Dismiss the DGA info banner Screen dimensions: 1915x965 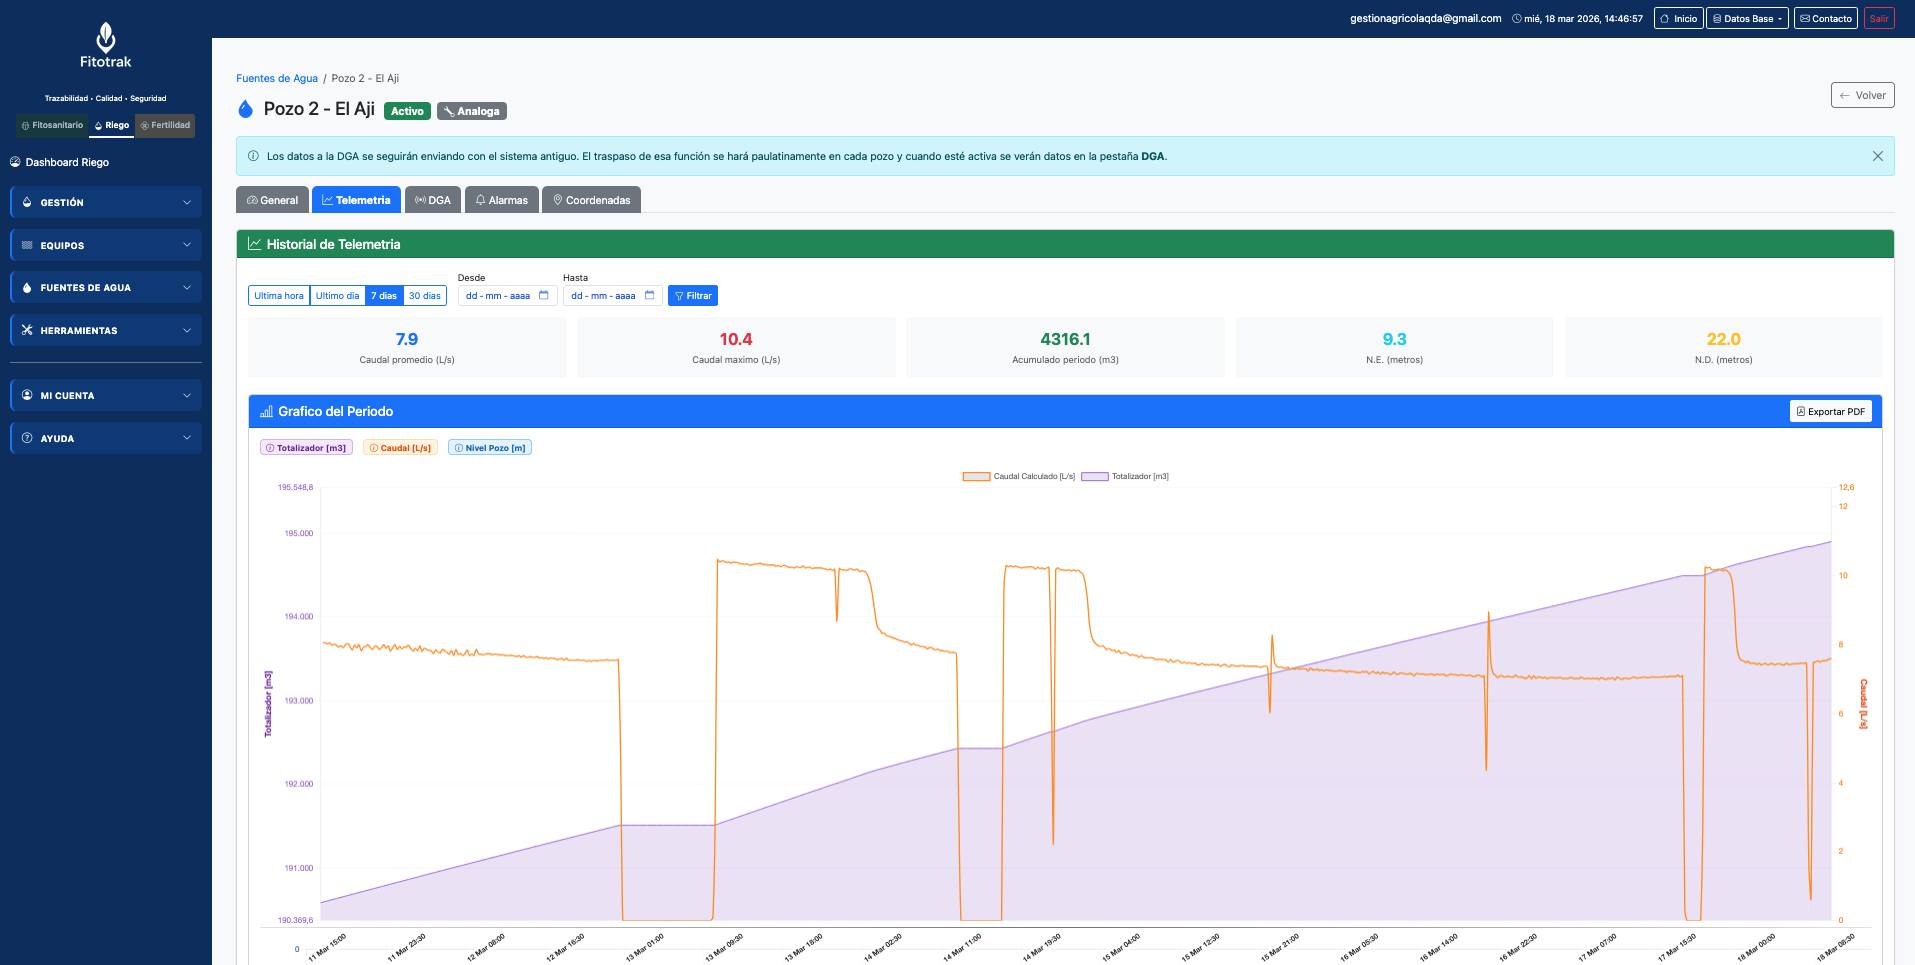pyautogui.click(x=1877, y=156)
